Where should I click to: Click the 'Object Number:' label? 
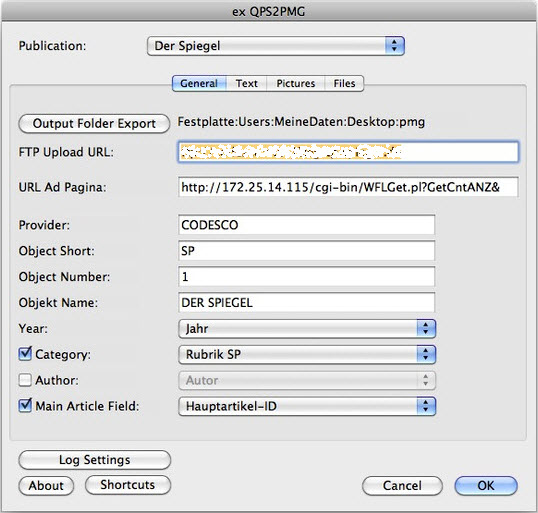pos(65,277)
